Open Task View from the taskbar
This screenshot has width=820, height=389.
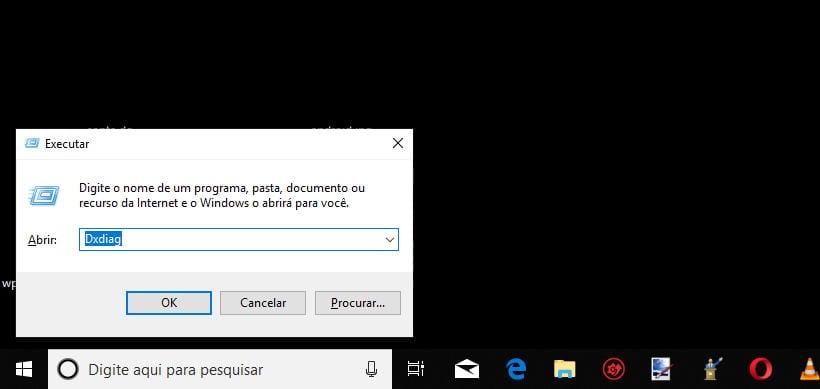pos(416,369)
